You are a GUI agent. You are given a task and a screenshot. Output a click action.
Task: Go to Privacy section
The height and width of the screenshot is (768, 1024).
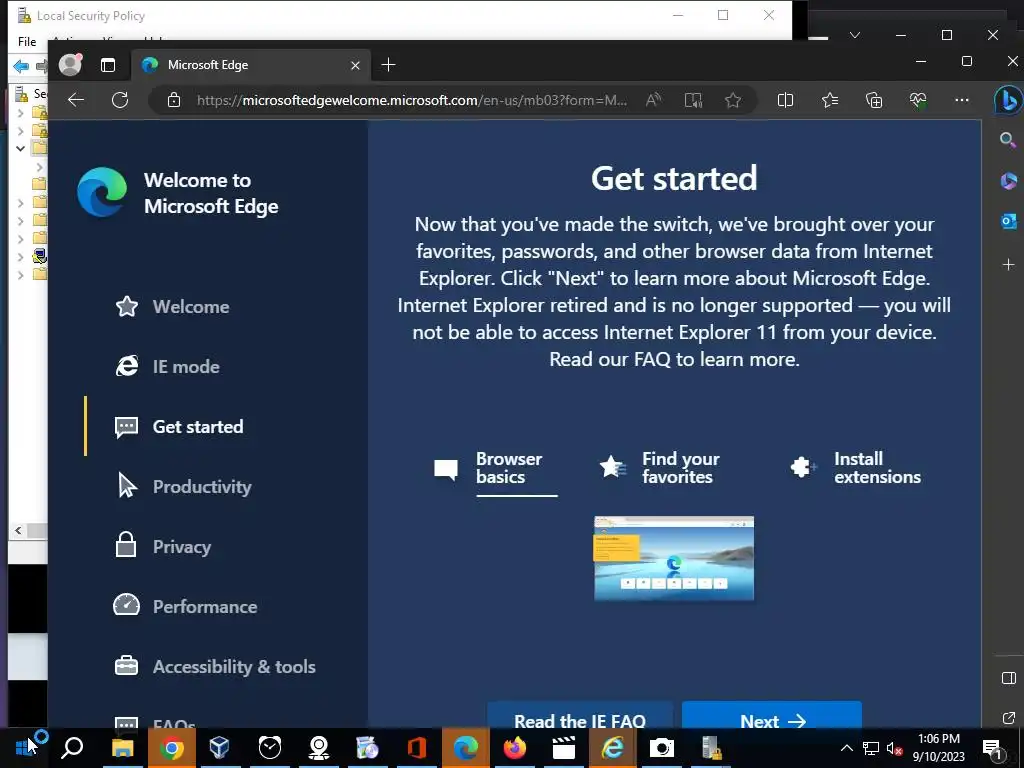pyautogui.click(x=163, y=547)
